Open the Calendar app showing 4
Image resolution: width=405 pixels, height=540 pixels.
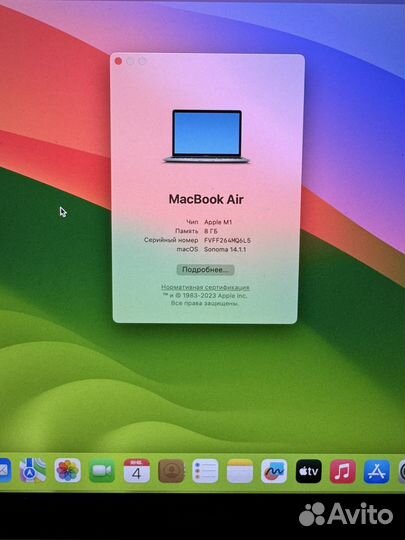click(x=136, y=470)
